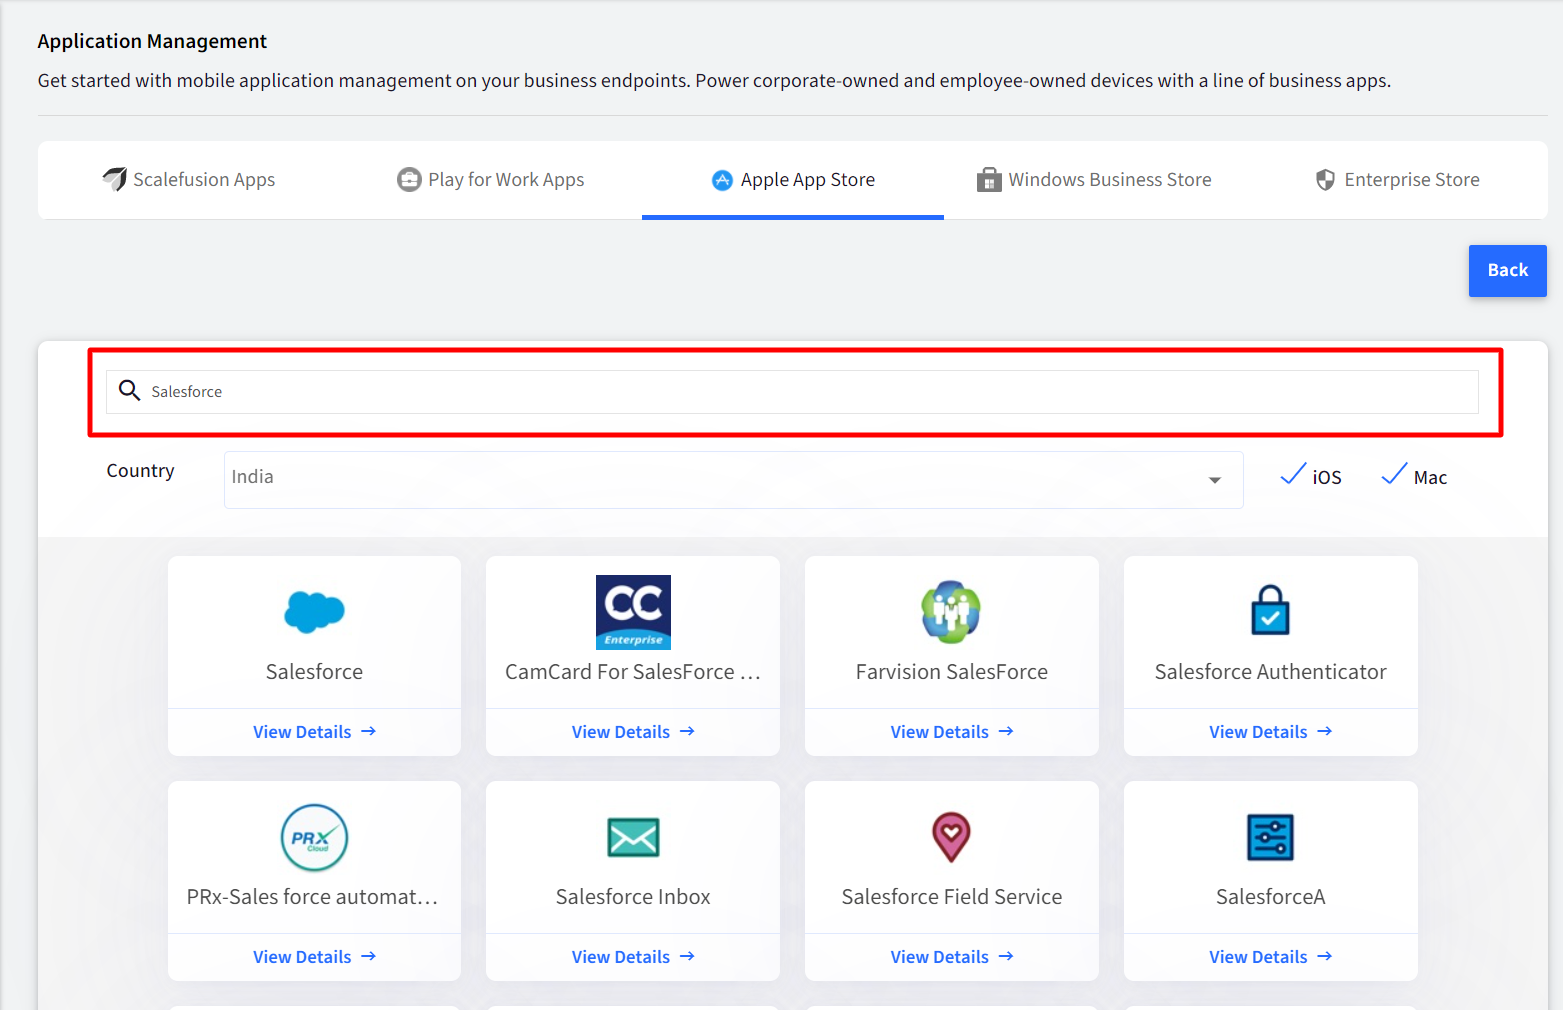
Task: Click the Country label
Action: [x=140, y=471]
